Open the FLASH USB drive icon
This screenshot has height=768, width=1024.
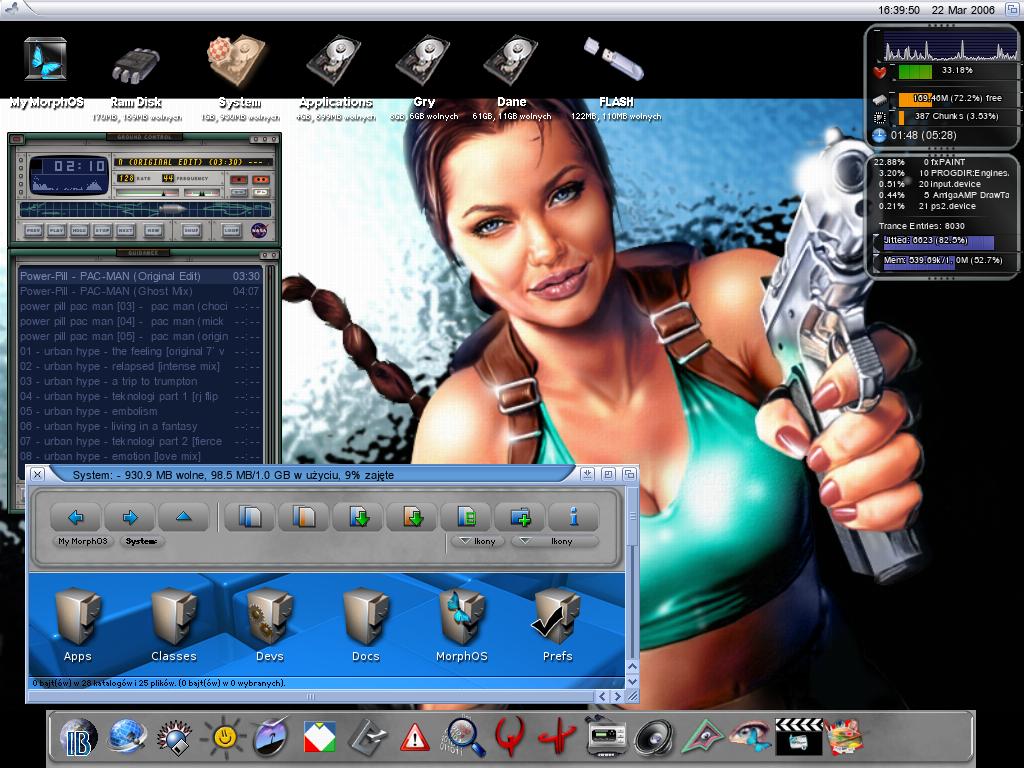[614, 60]
